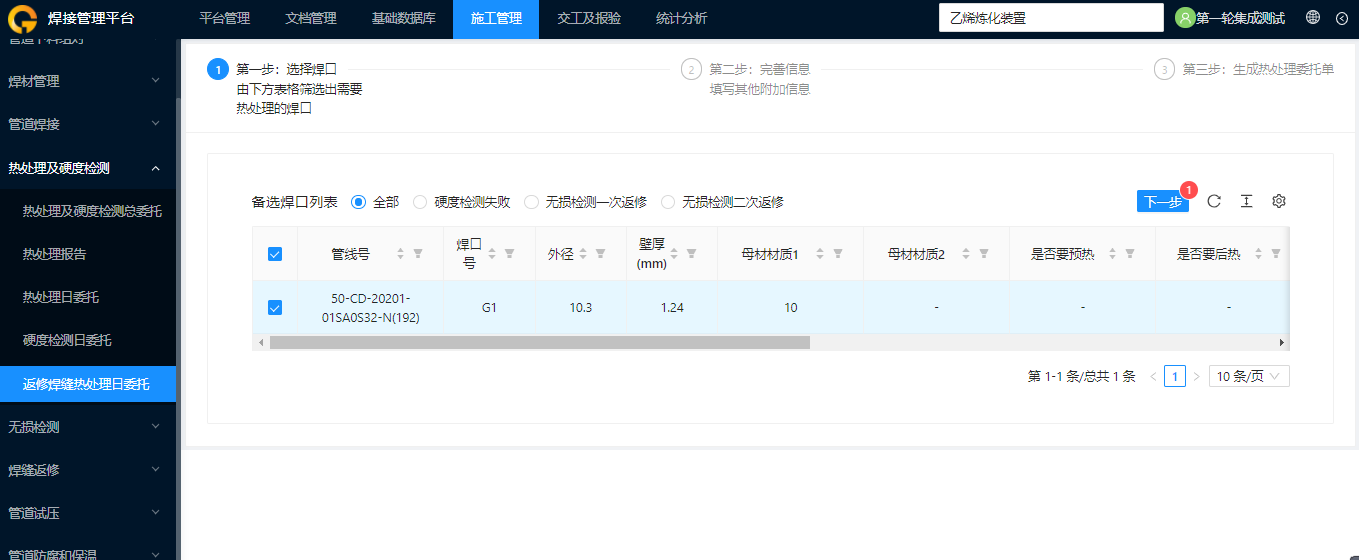Select the 硬度检测失败 radio option

(x=419, y=202)
